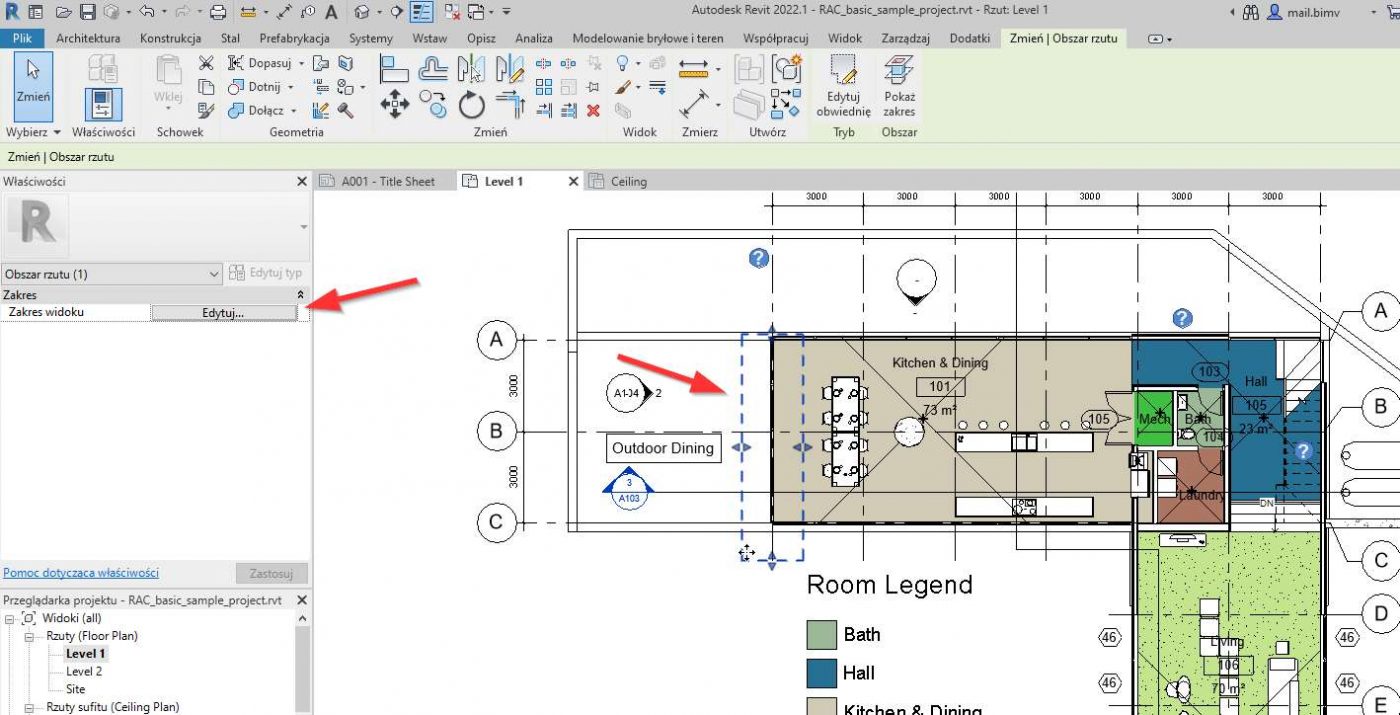Click the Edytuj obwiednię tool
The image size is (1400, 715).
pyautogui.click(x=843, y=85)
